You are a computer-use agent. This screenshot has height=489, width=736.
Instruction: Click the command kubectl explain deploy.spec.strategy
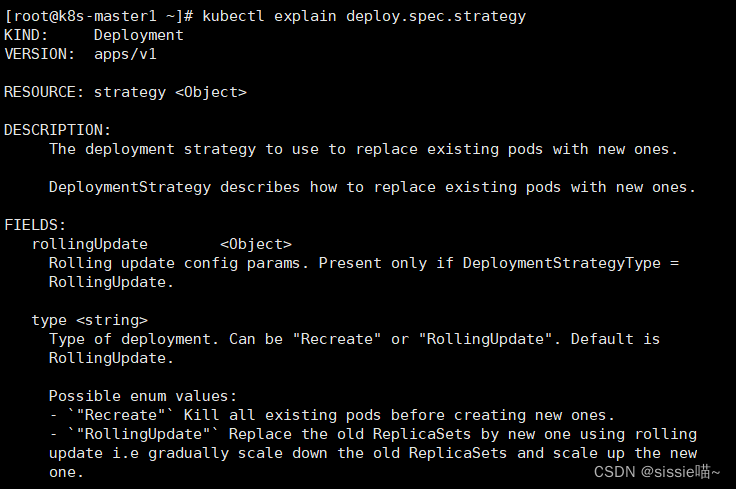point(364,16)
